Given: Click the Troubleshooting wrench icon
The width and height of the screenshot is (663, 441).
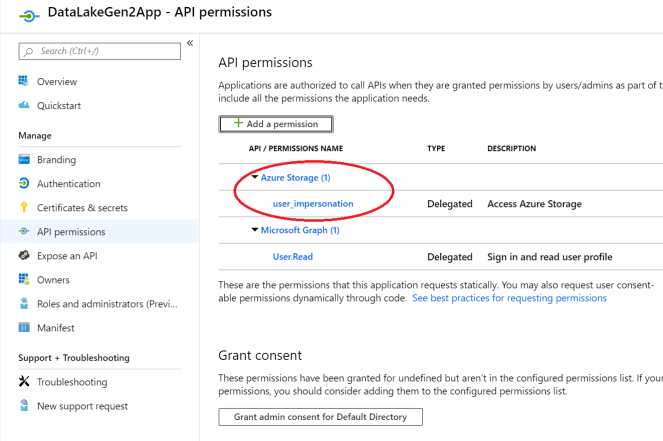Looking at the screenshot, I should pyautogui.click(x=24, y=382).
